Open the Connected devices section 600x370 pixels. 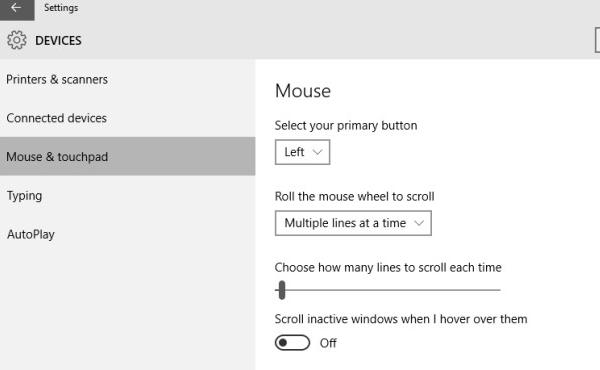[x=57, y=118]
